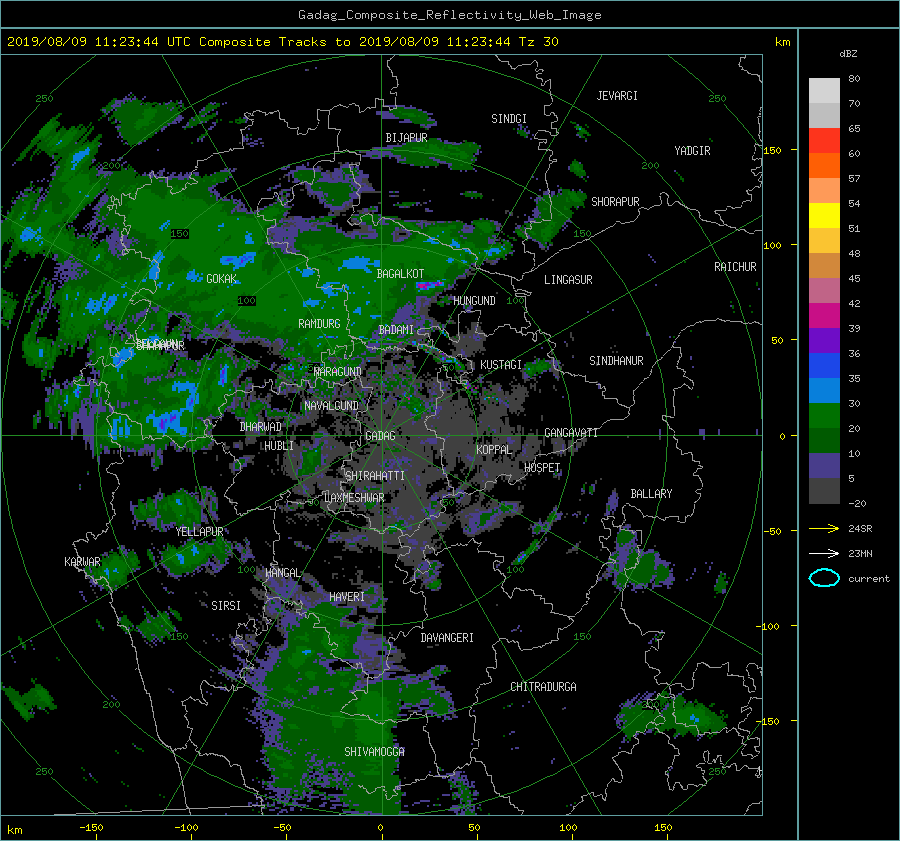900x841 pixels.
Task: Click the HUBLI city label
Action: (x=279, y=446)
